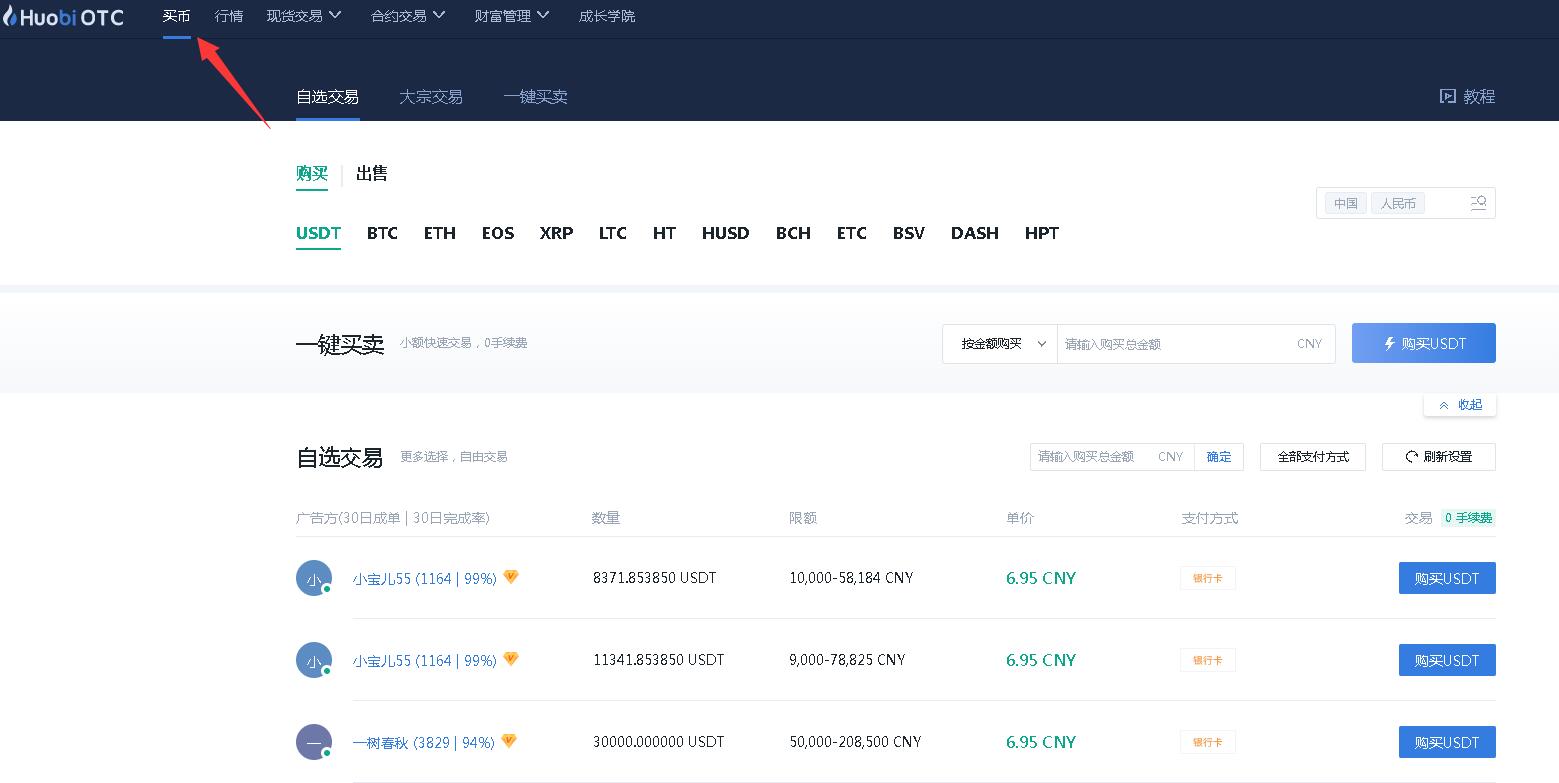The height and width of the screenshot is (783, 1559).
Task: Switch to the 一键买卖 tab
Action: [536, 97]
